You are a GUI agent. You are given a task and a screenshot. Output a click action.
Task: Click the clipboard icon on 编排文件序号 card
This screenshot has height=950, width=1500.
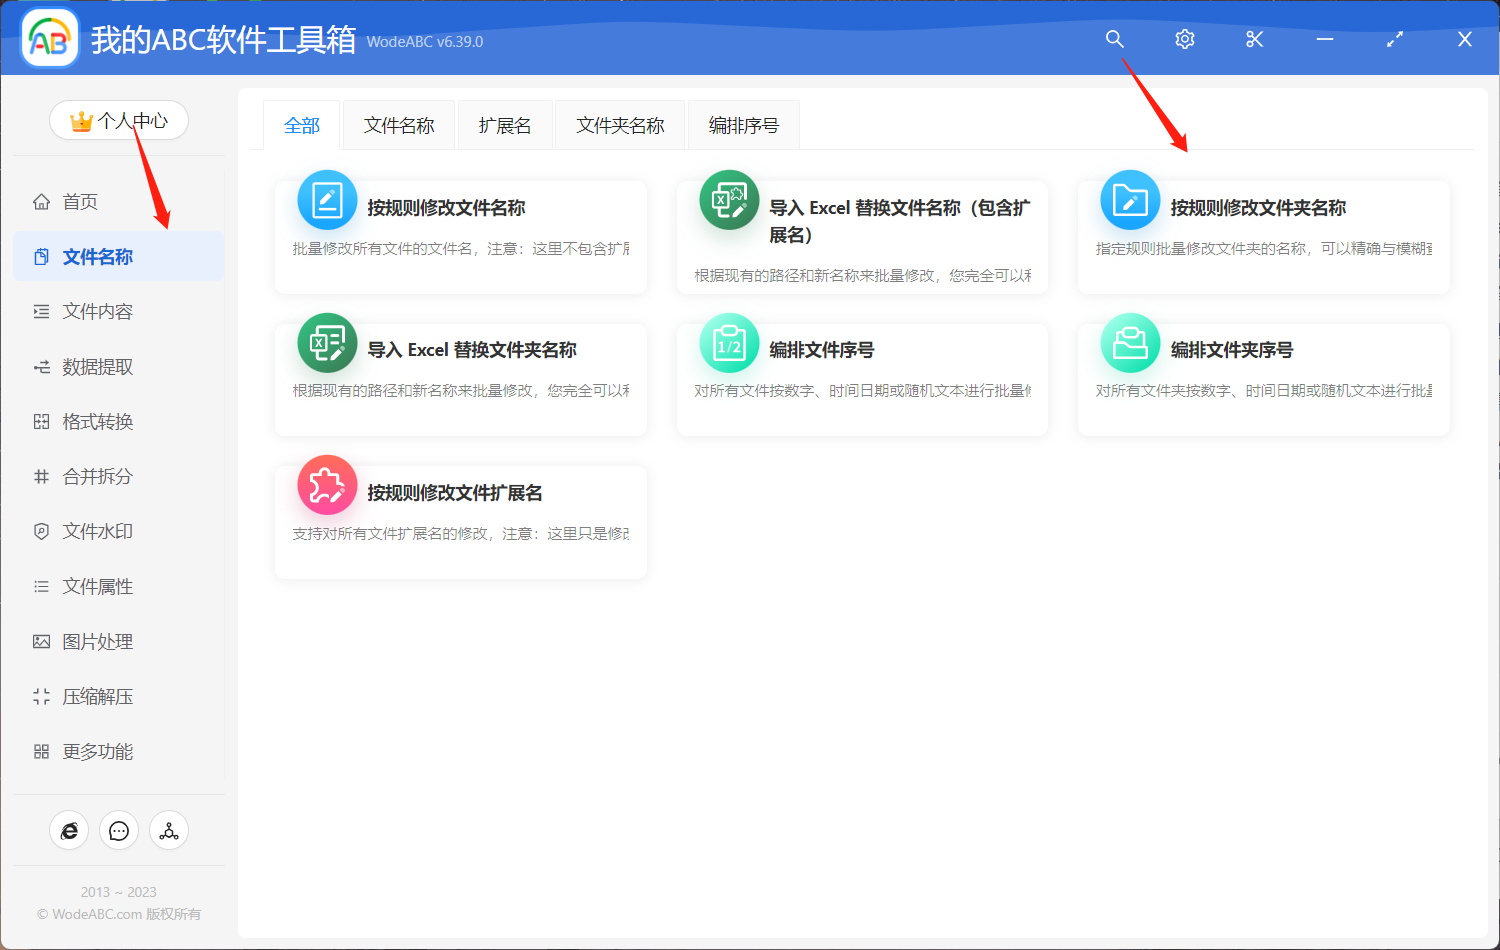pyautogui.click(x=729, y=342)
